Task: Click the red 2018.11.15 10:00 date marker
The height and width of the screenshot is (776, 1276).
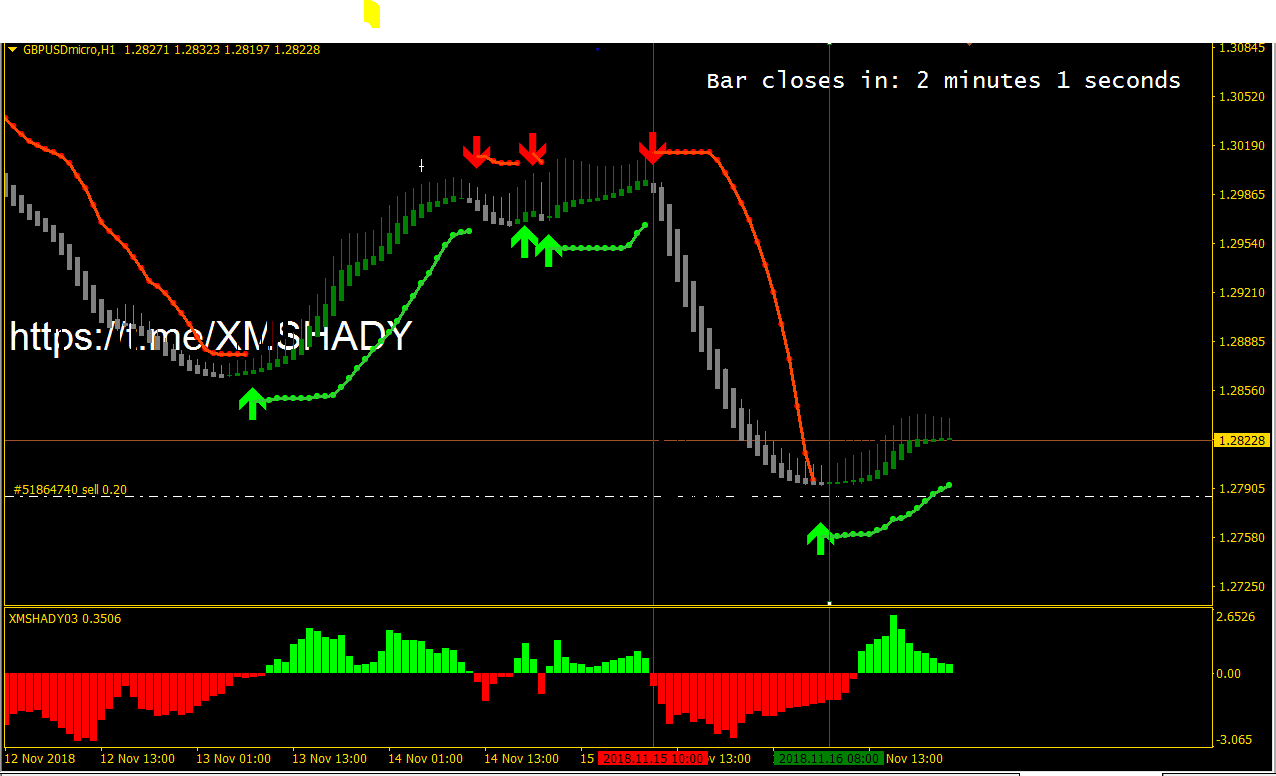Action: pos(652,759)
